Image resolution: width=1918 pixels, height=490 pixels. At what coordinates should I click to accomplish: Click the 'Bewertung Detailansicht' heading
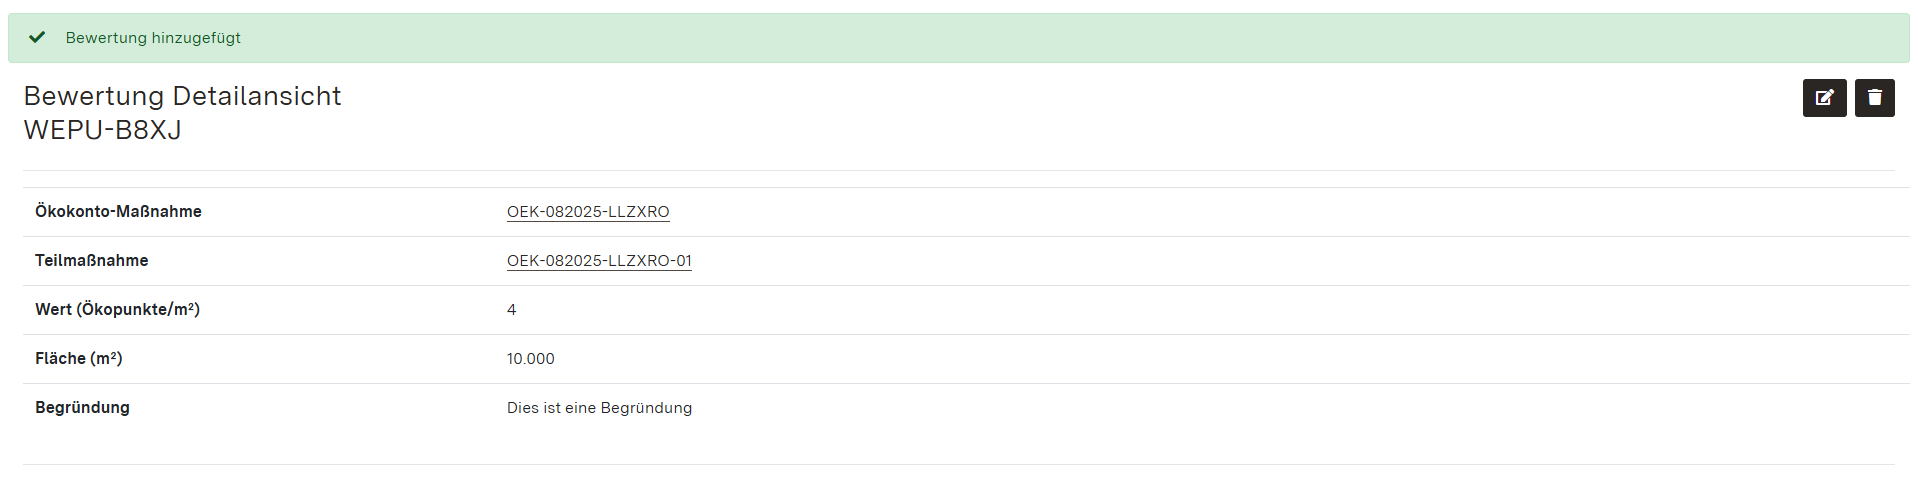182,96
